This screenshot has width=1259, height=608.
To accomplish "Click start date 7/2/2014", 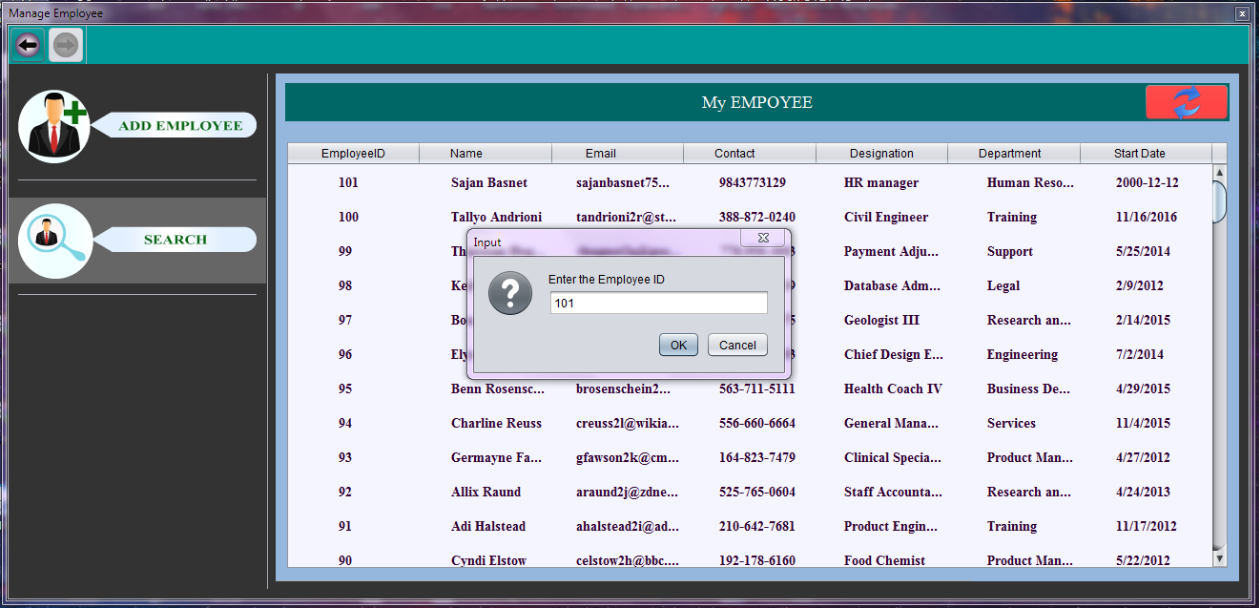I will click(1140, 355).
